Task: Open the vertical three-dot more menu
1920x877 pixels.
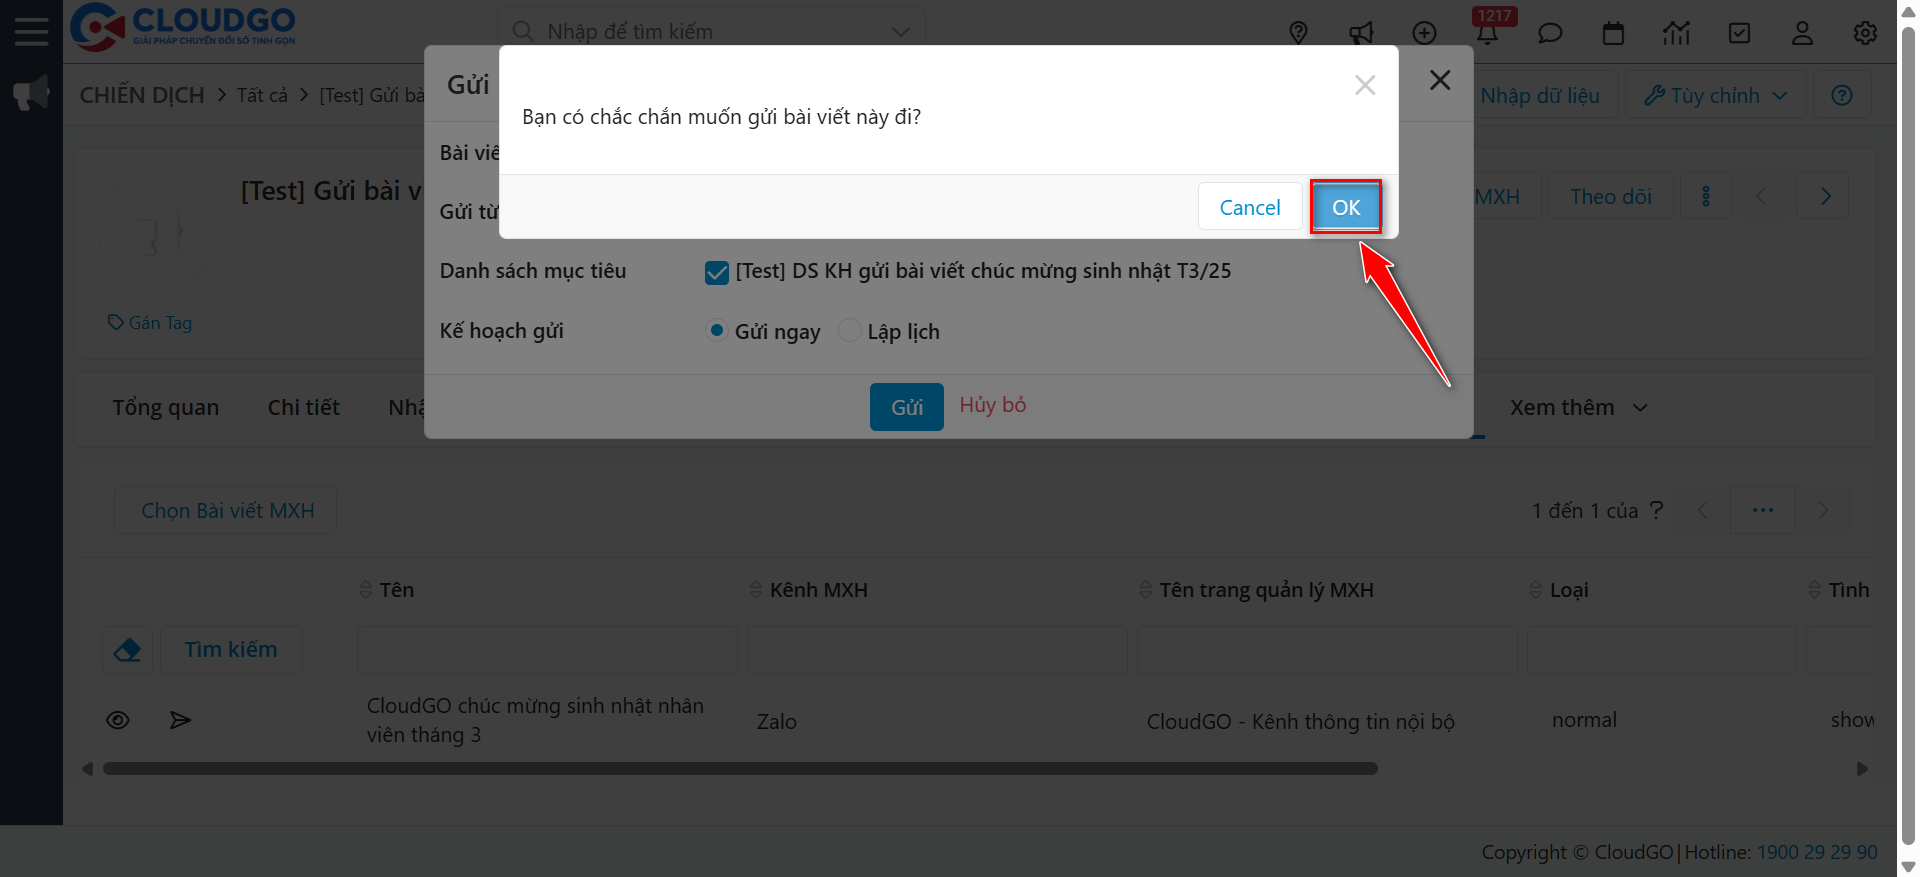Action: pos(1706,196)
